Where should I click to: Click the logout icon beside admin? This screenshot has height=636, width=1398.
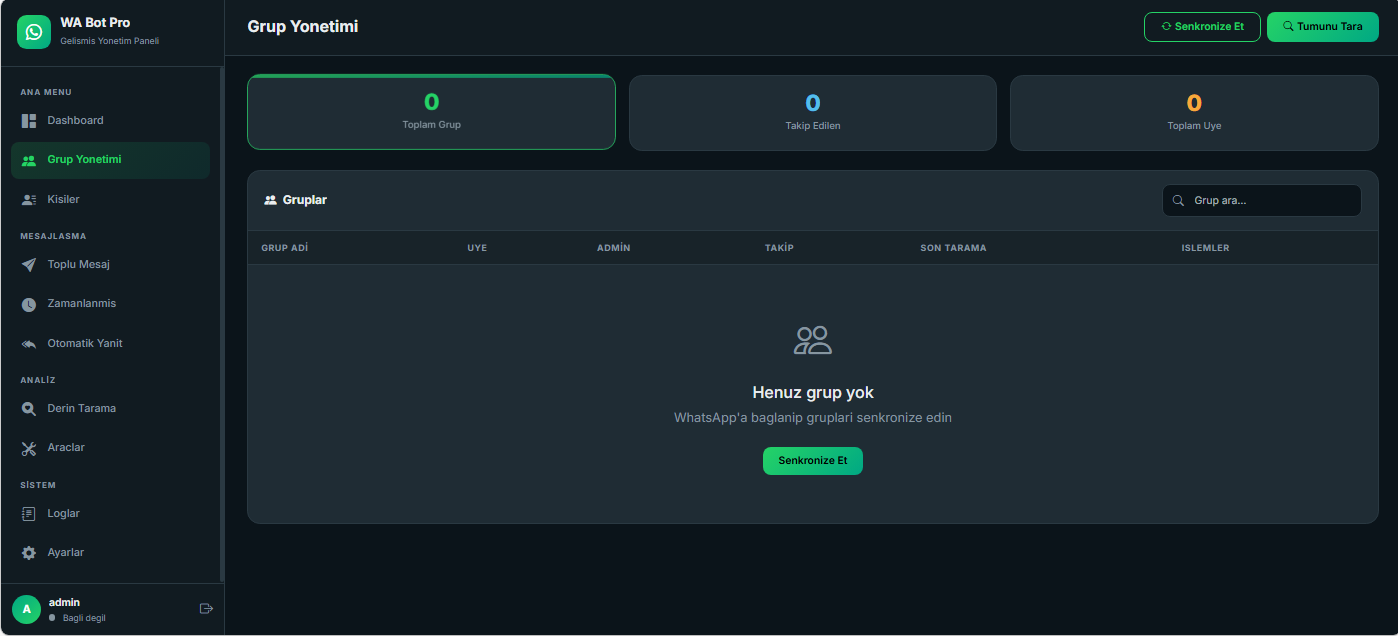(206, 609)
